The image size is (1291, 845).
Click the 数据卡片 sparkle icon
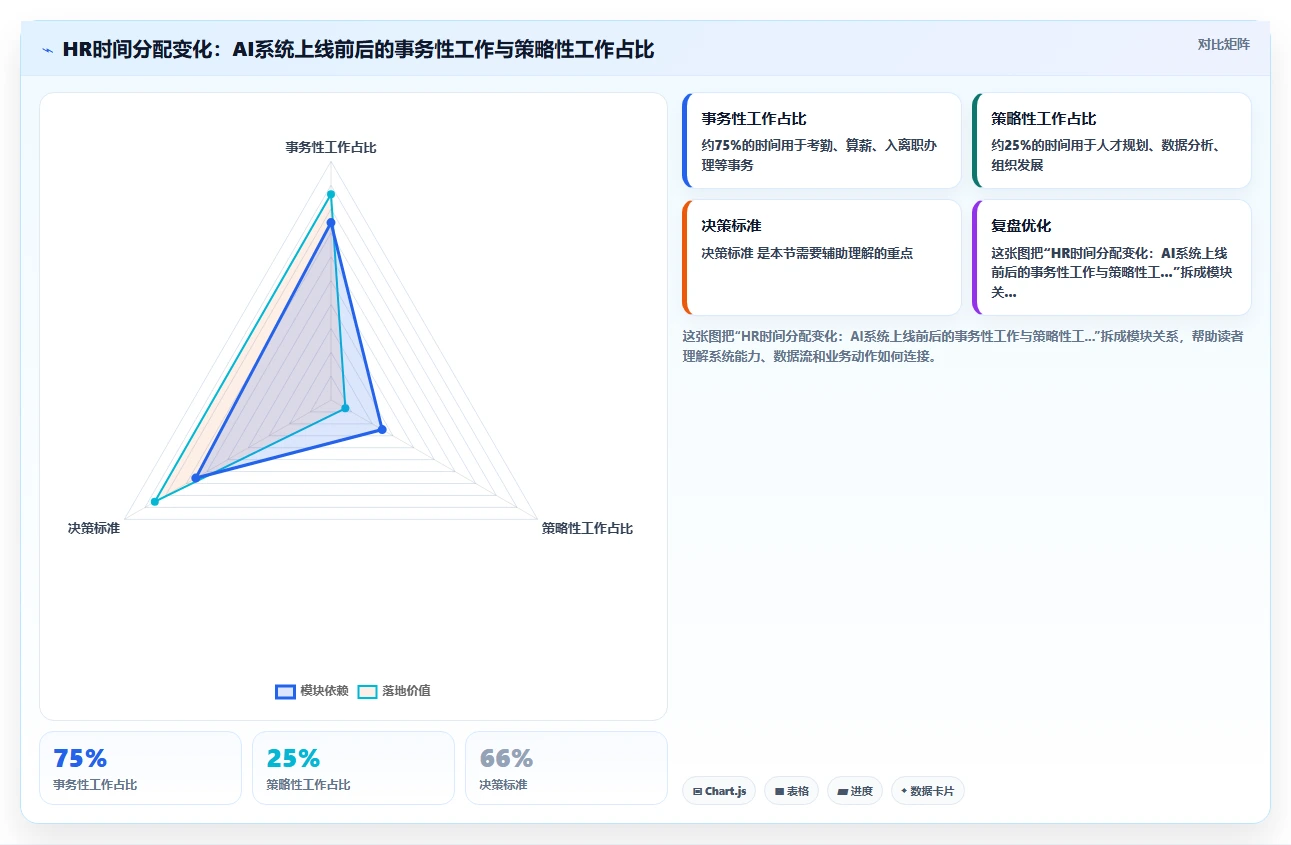coord(904,791)
